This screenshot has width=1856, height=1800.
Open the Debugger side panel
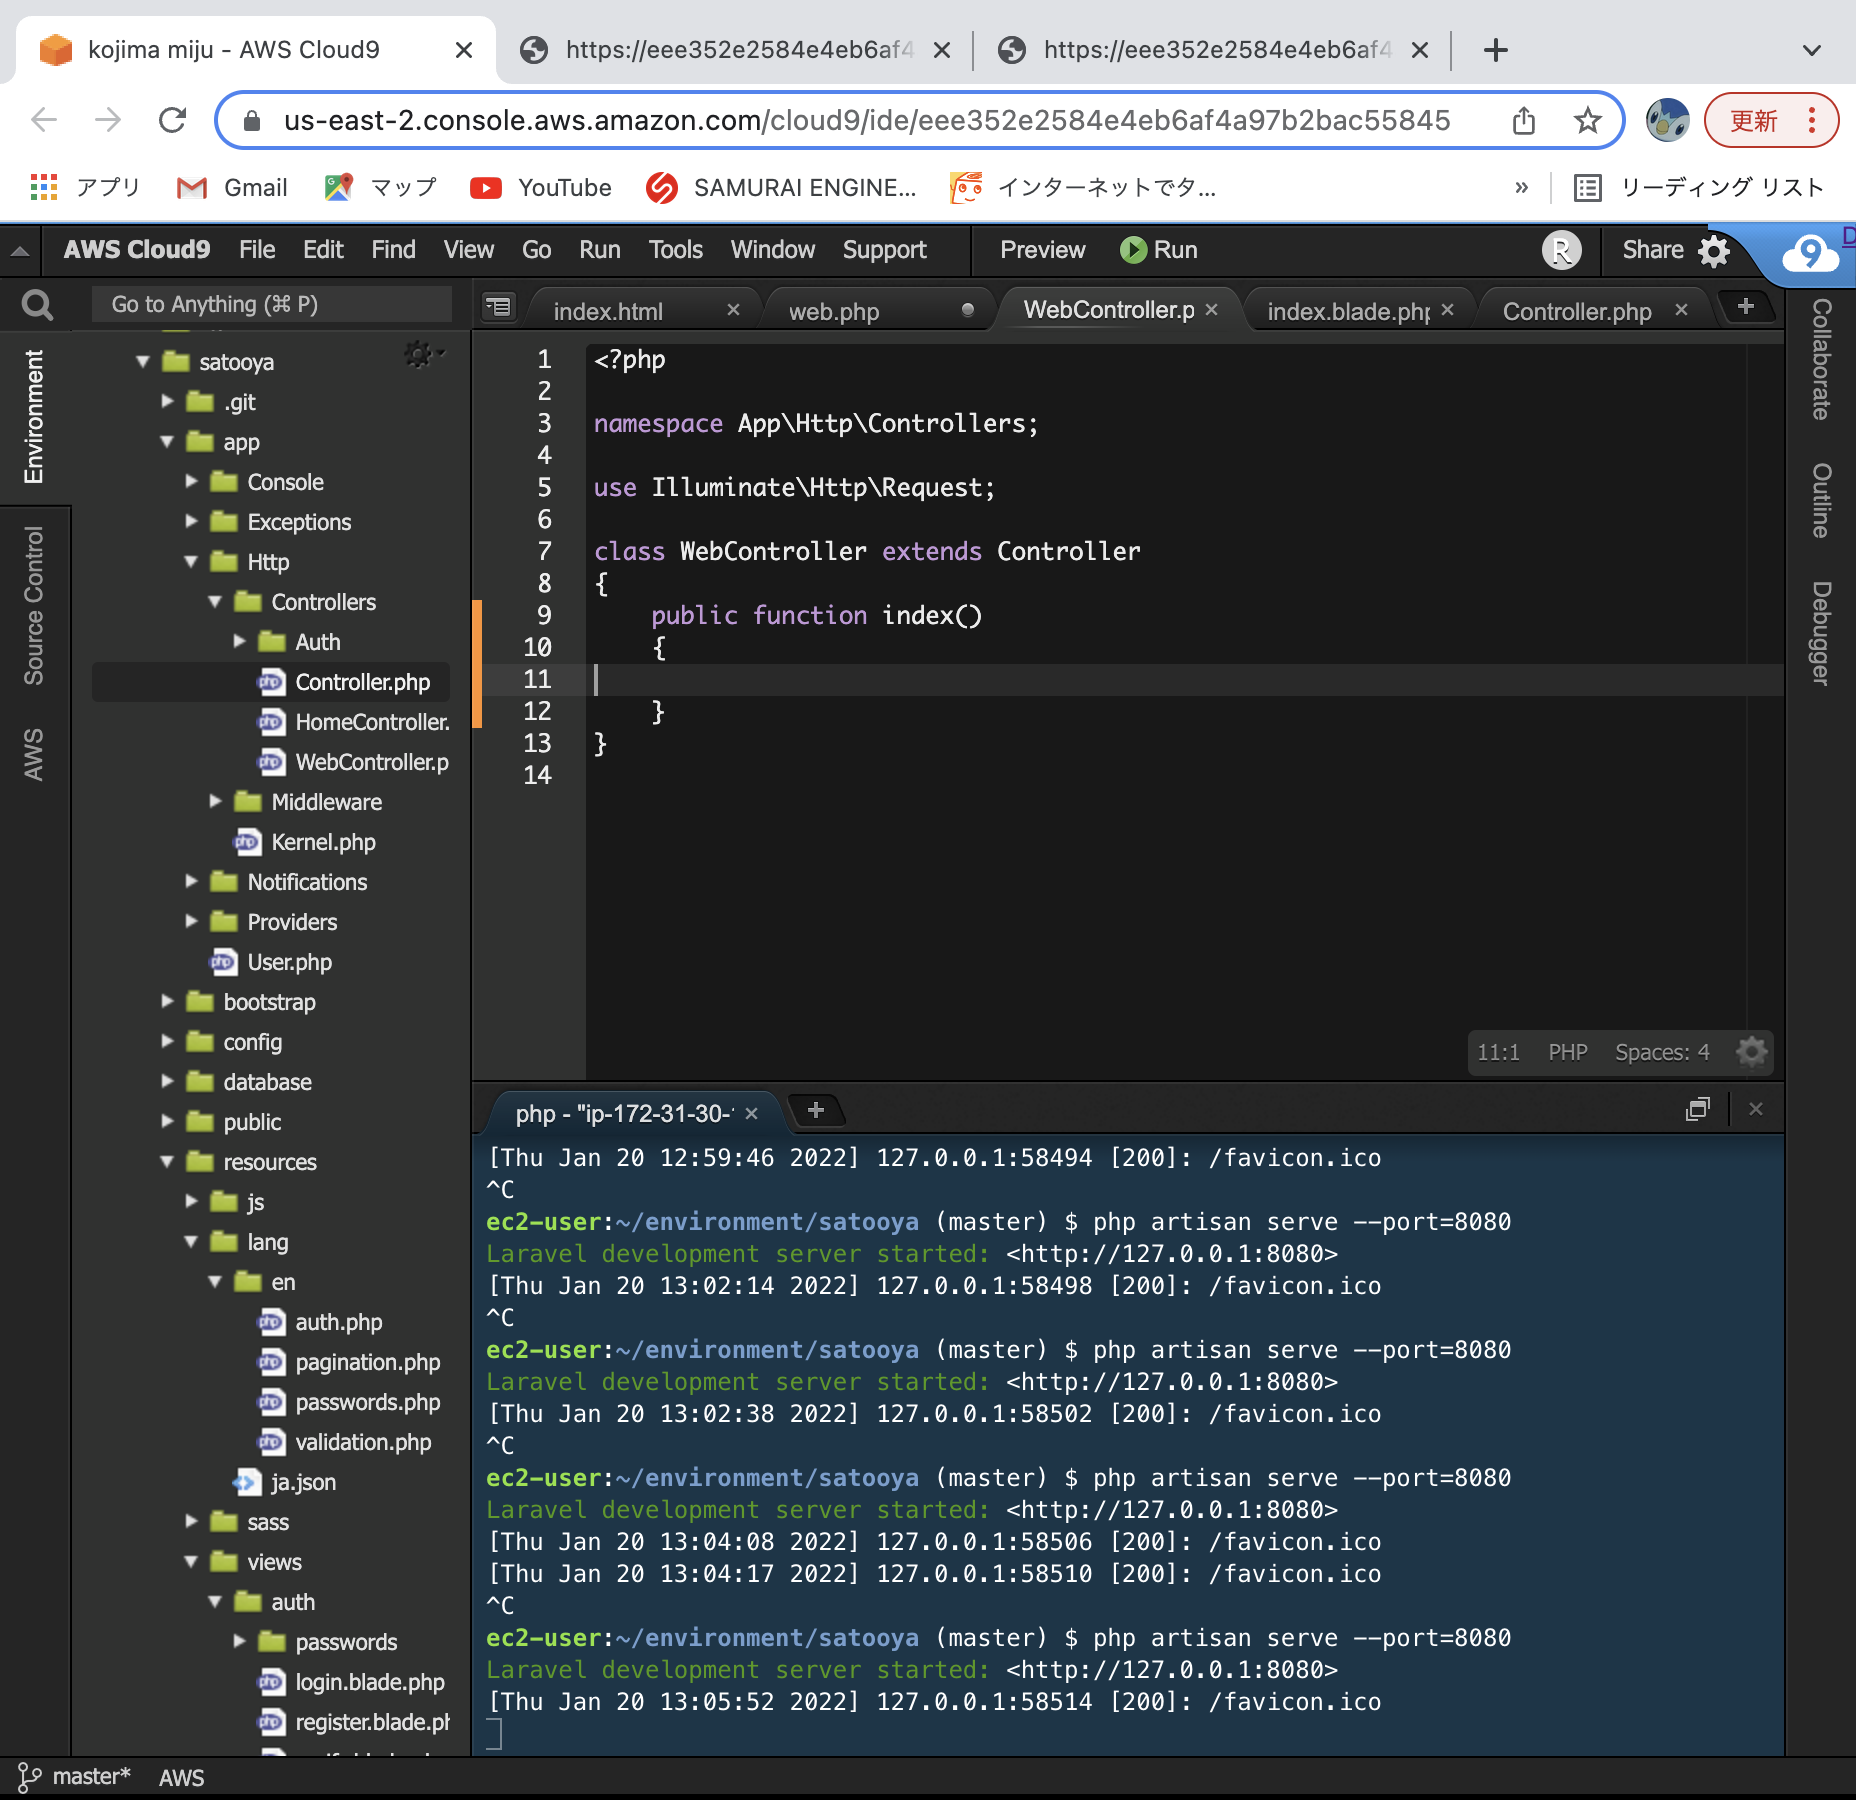pos(1821,633)
